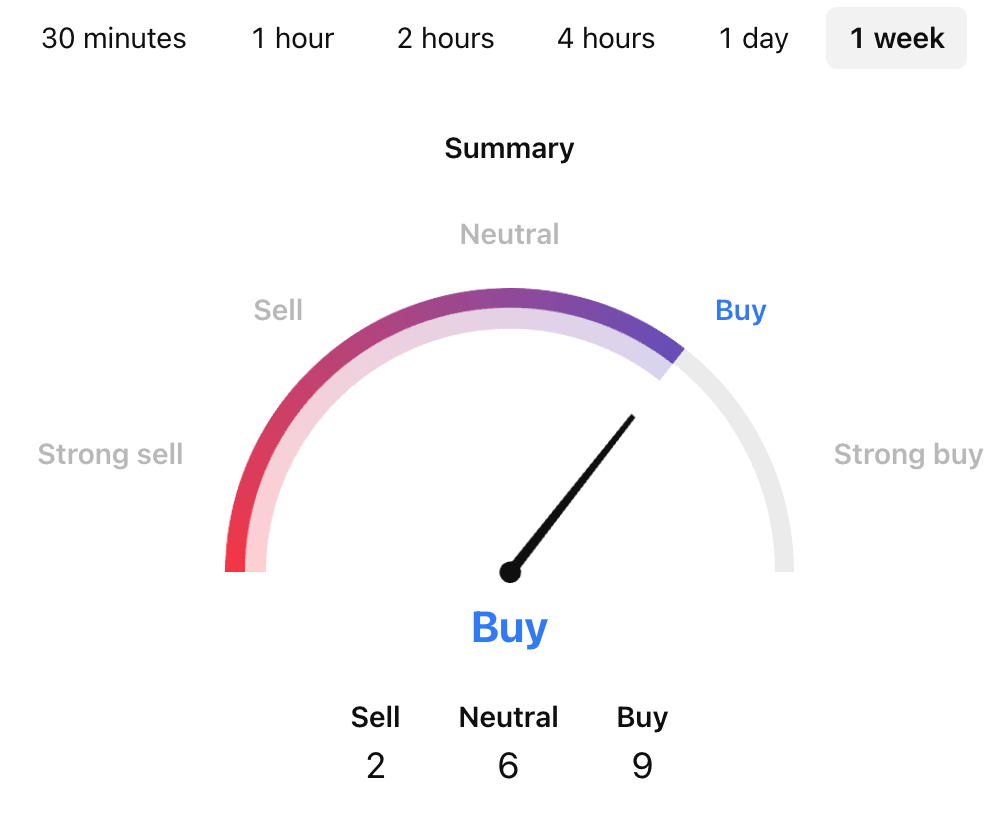Image resolution: width=1008 pixels, height=816 pixels.
Task: Click the Strong sell gauge label
Action: tap(110, 455)
